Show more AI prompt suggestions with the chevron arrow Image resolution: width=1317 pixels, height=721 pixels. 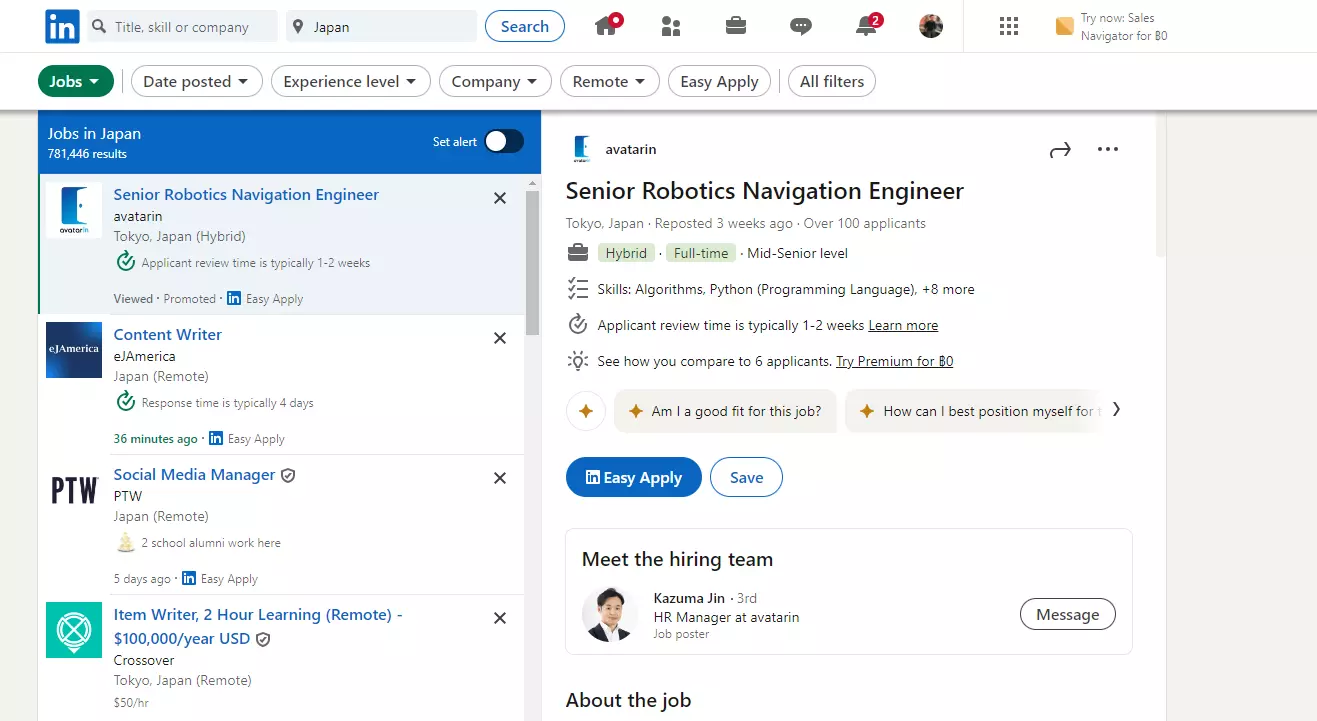[1116, 410]
